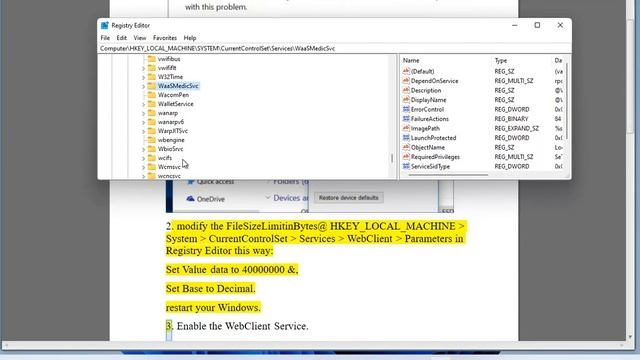Click the key tree vertical scrollbar thumb

coord(392,158)
